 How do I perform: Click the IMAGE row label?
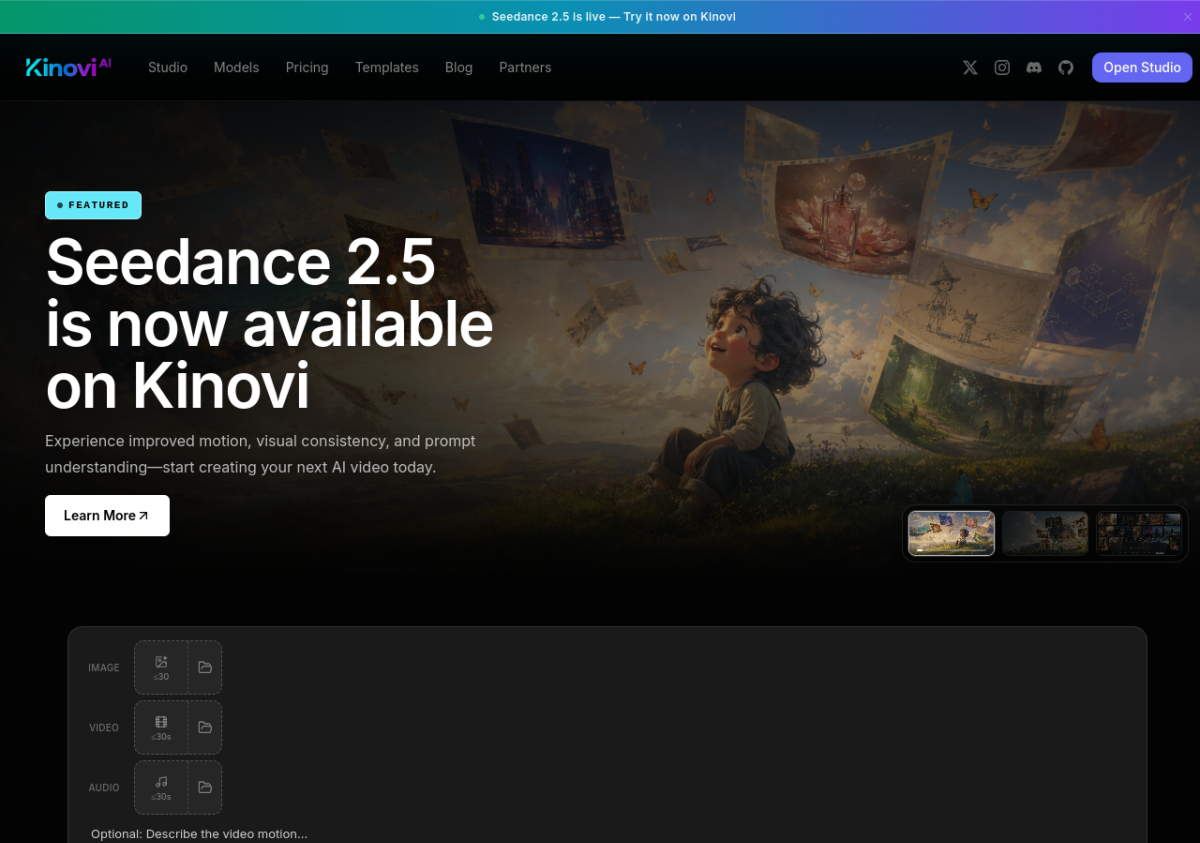(x=104, y=668)
